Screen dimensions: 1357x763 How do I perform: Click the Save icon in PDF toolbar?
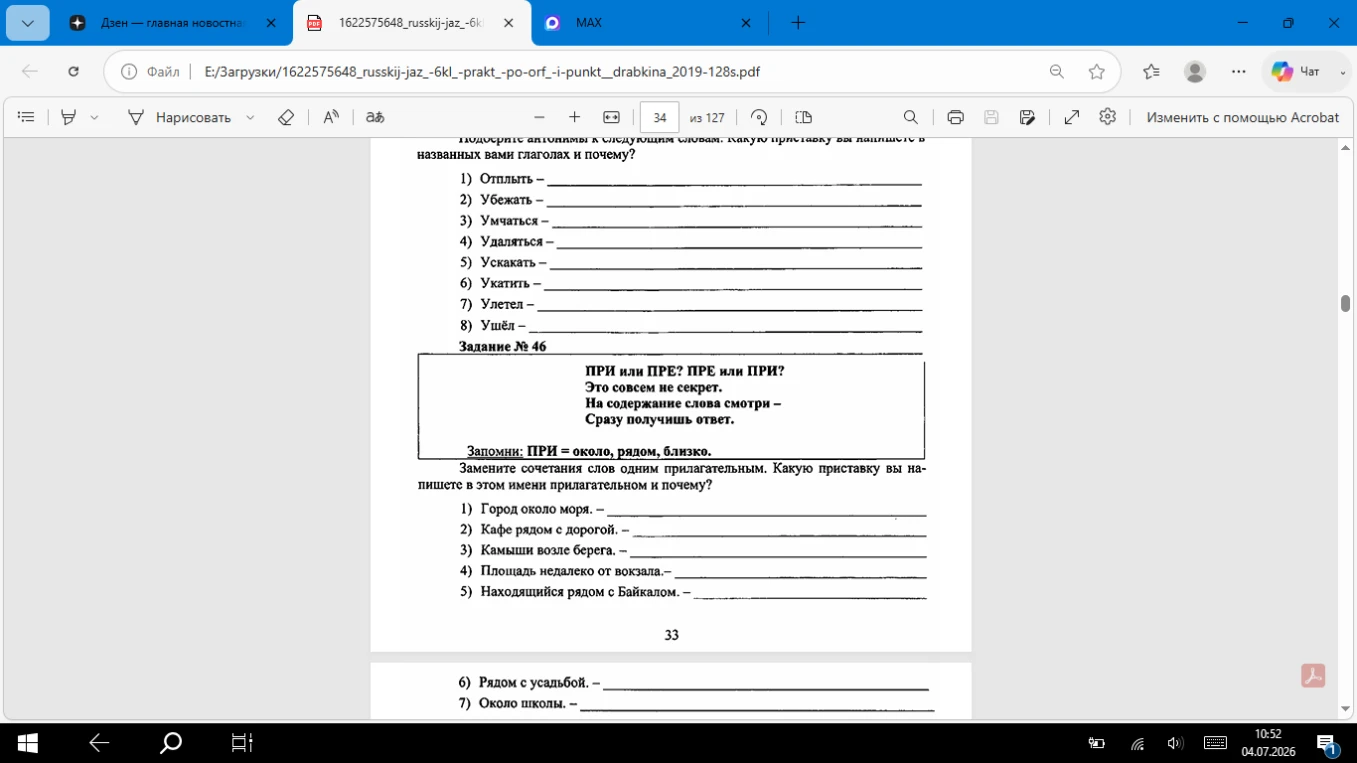(x=991, y=117)
